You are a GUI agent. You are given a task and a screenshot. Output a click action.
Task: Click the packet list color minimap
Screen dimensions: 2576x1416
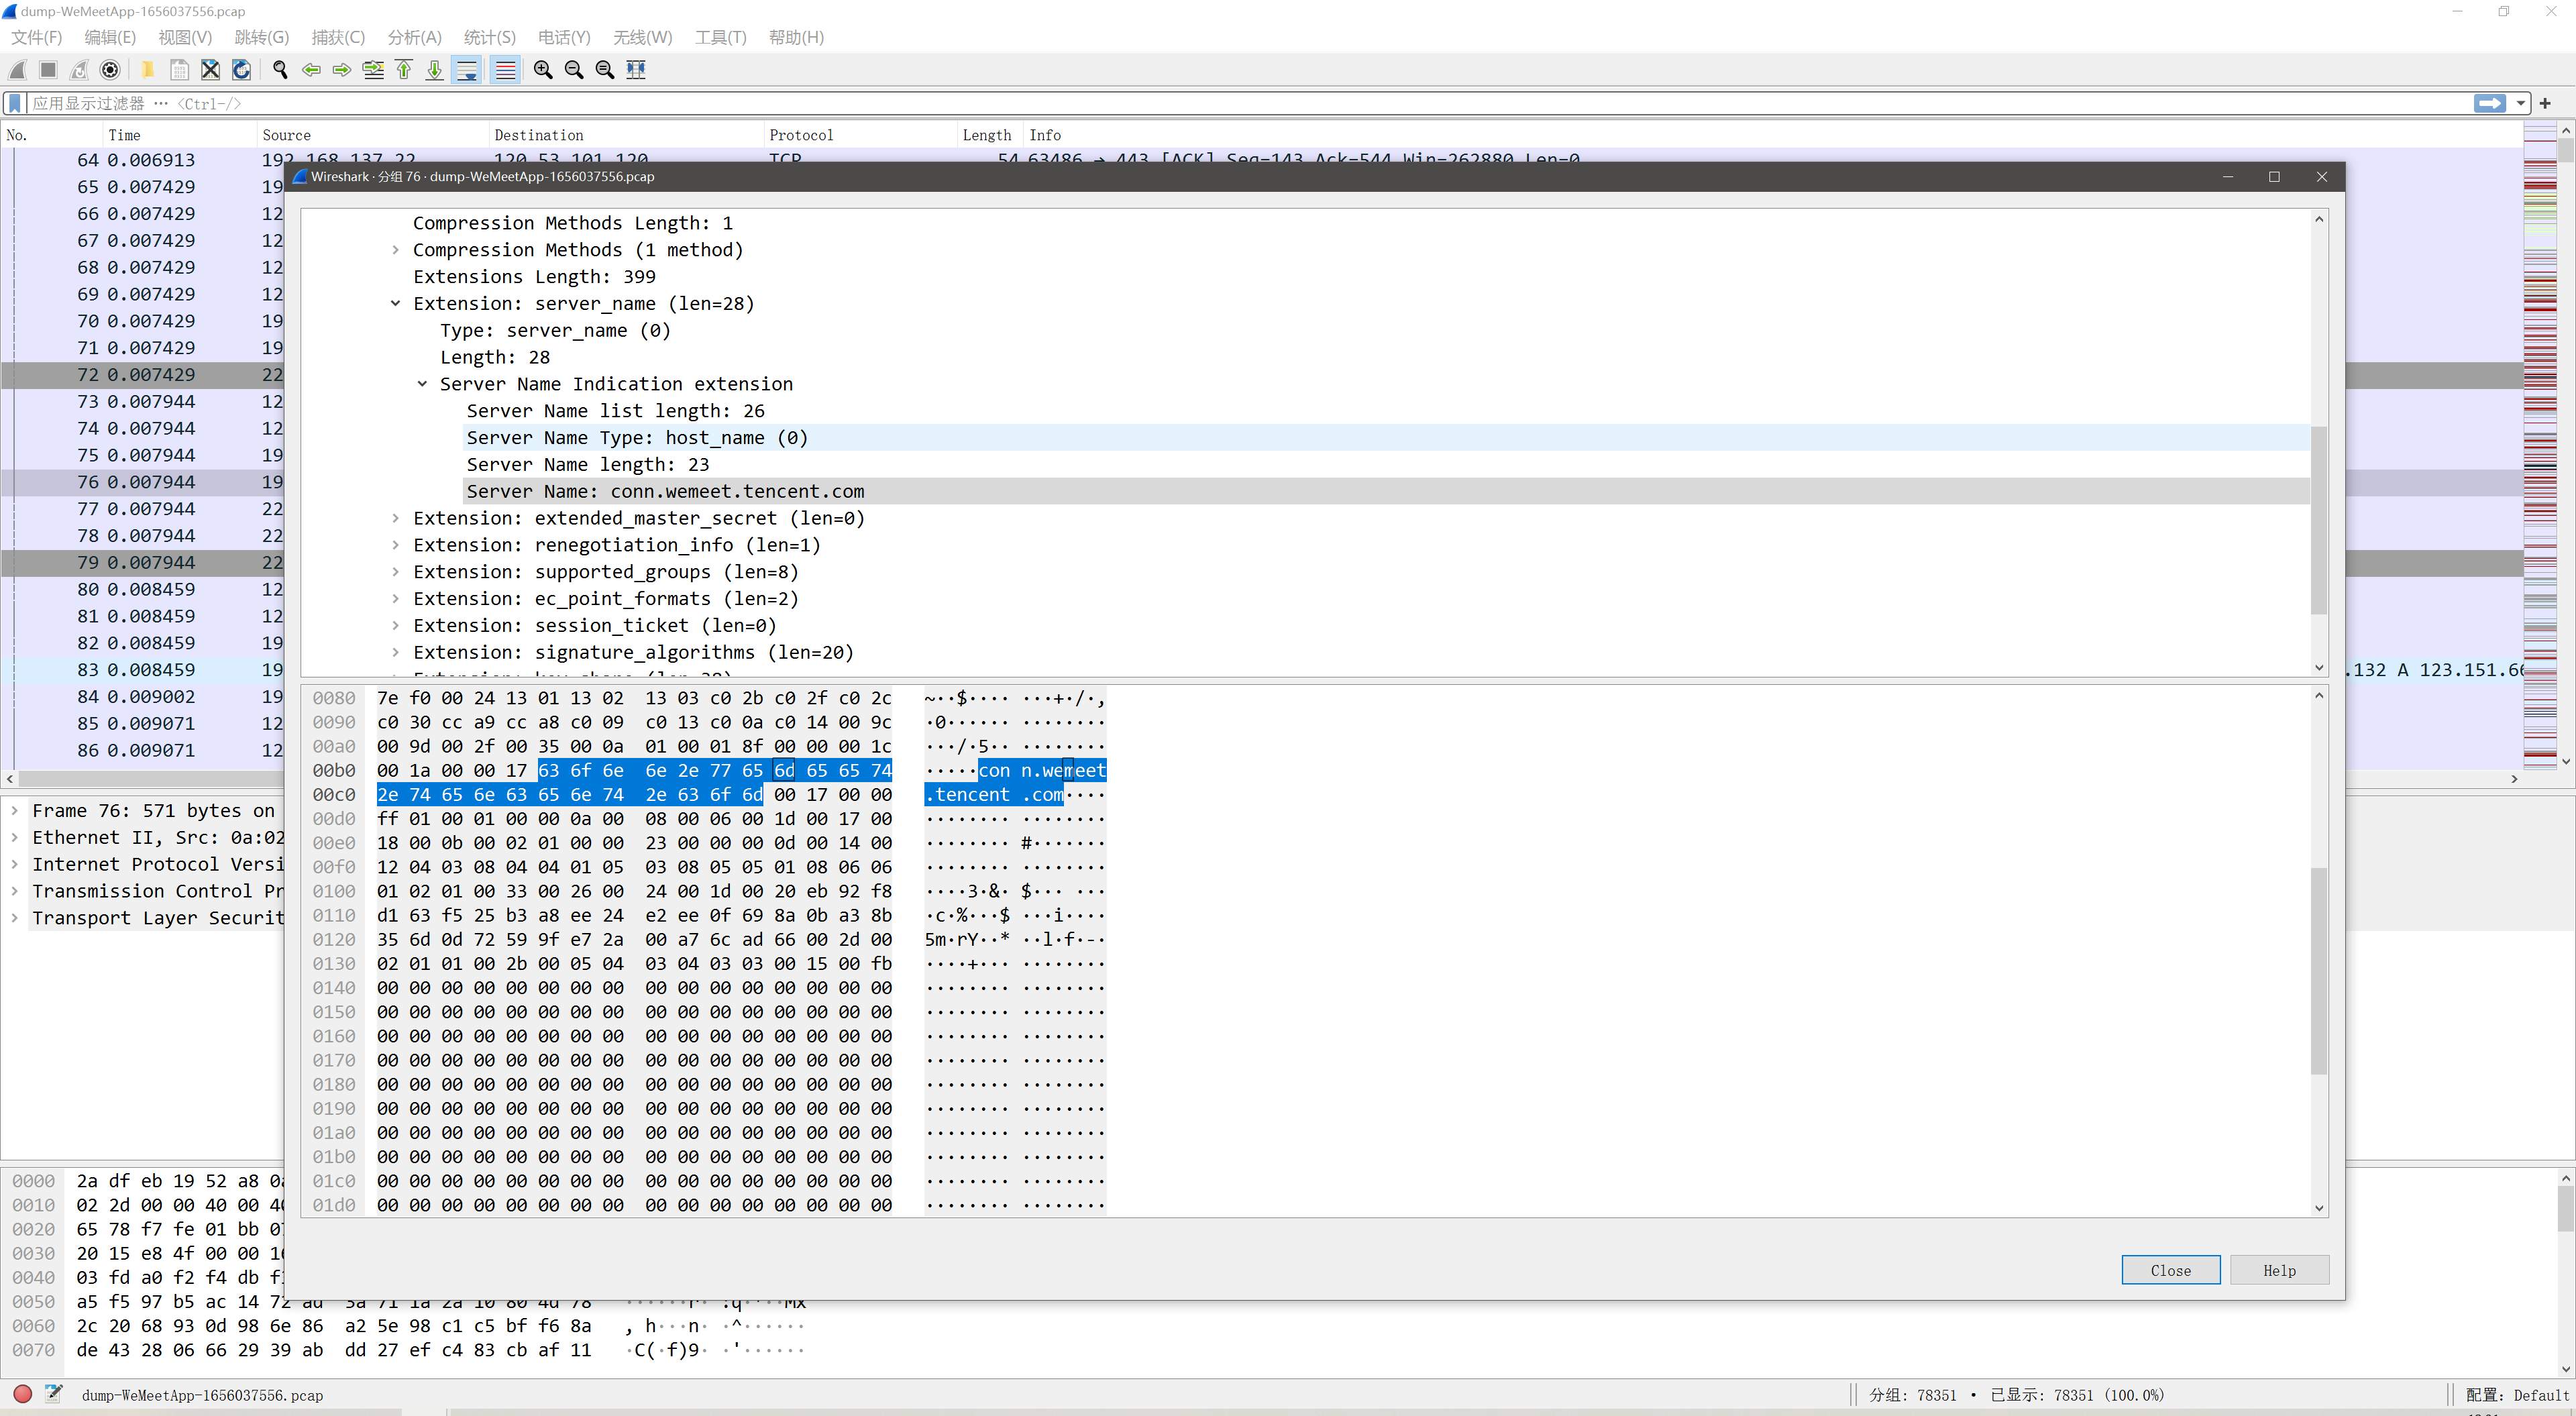[x=2540, y=450]
